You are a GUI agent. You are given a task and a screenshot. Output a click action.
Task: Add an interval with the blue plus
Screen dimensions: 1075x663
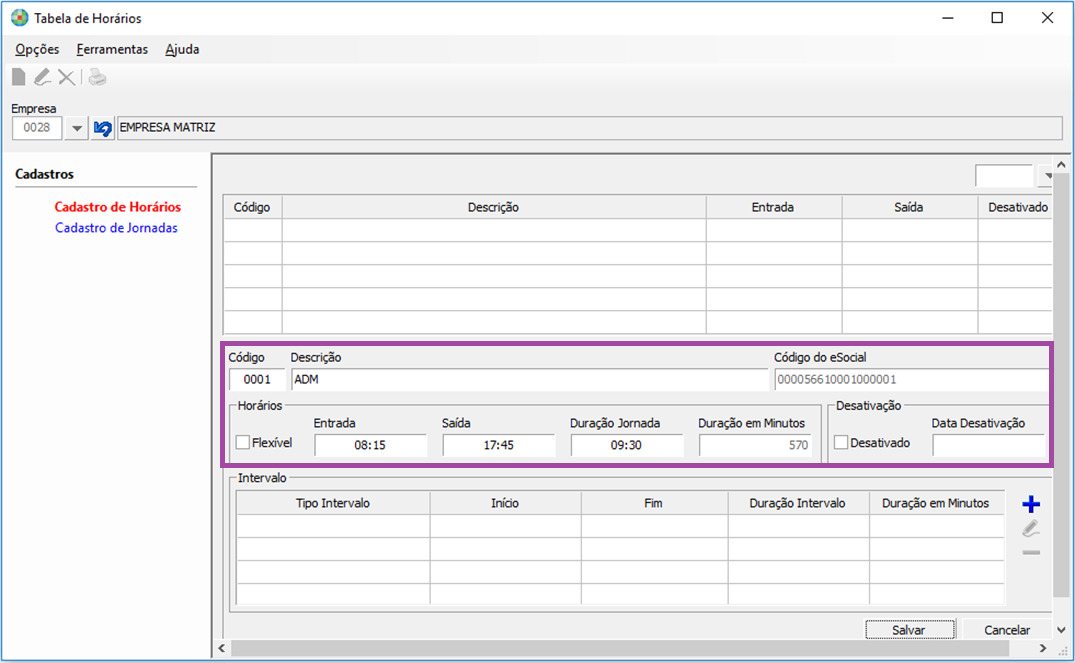pos(1030,504)
